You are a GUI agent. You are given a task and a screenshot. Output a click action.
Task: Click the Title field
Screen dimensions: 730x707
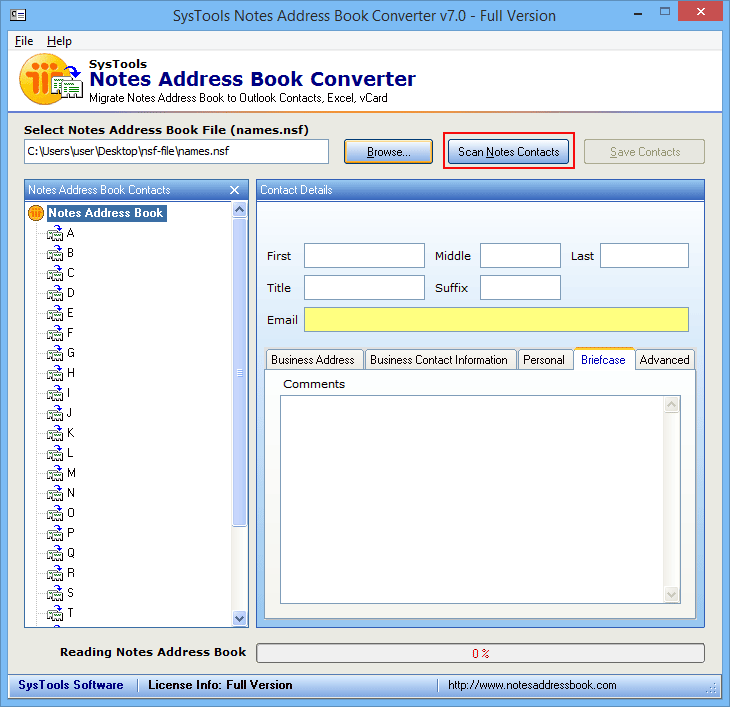click(x=365, y=288)
